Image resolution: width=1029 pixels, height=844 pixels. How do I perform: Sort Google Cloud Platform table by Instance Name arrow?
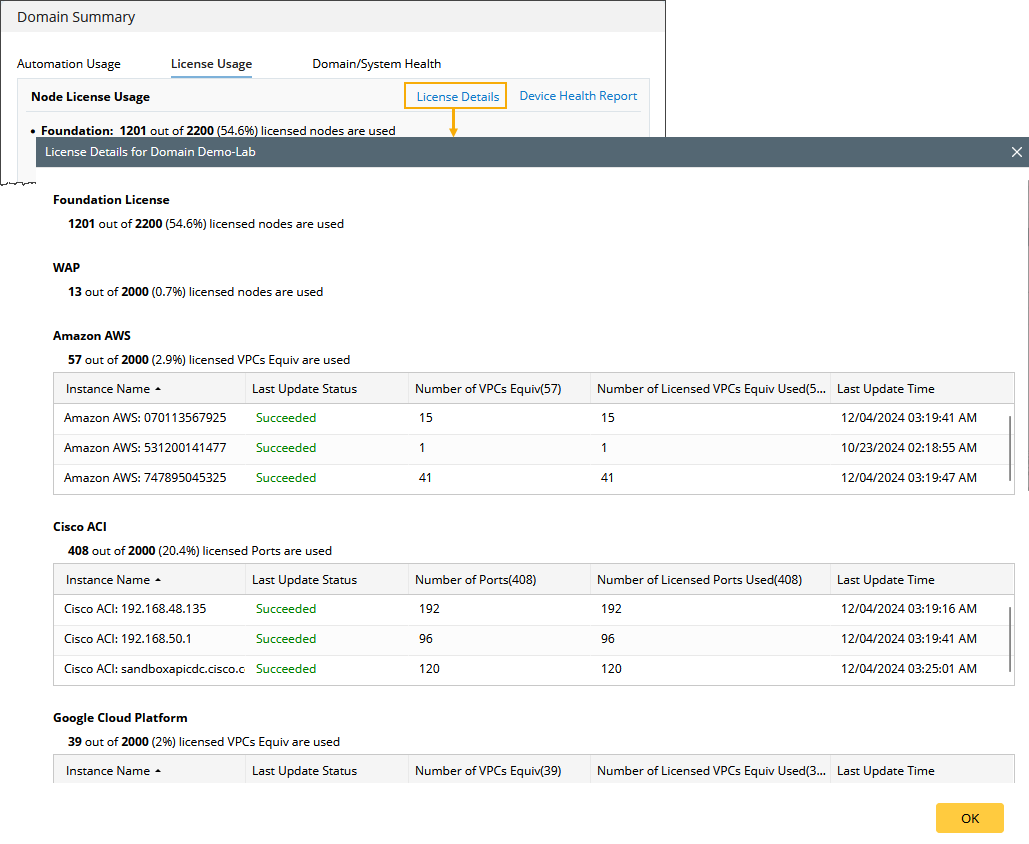point(158,771)
